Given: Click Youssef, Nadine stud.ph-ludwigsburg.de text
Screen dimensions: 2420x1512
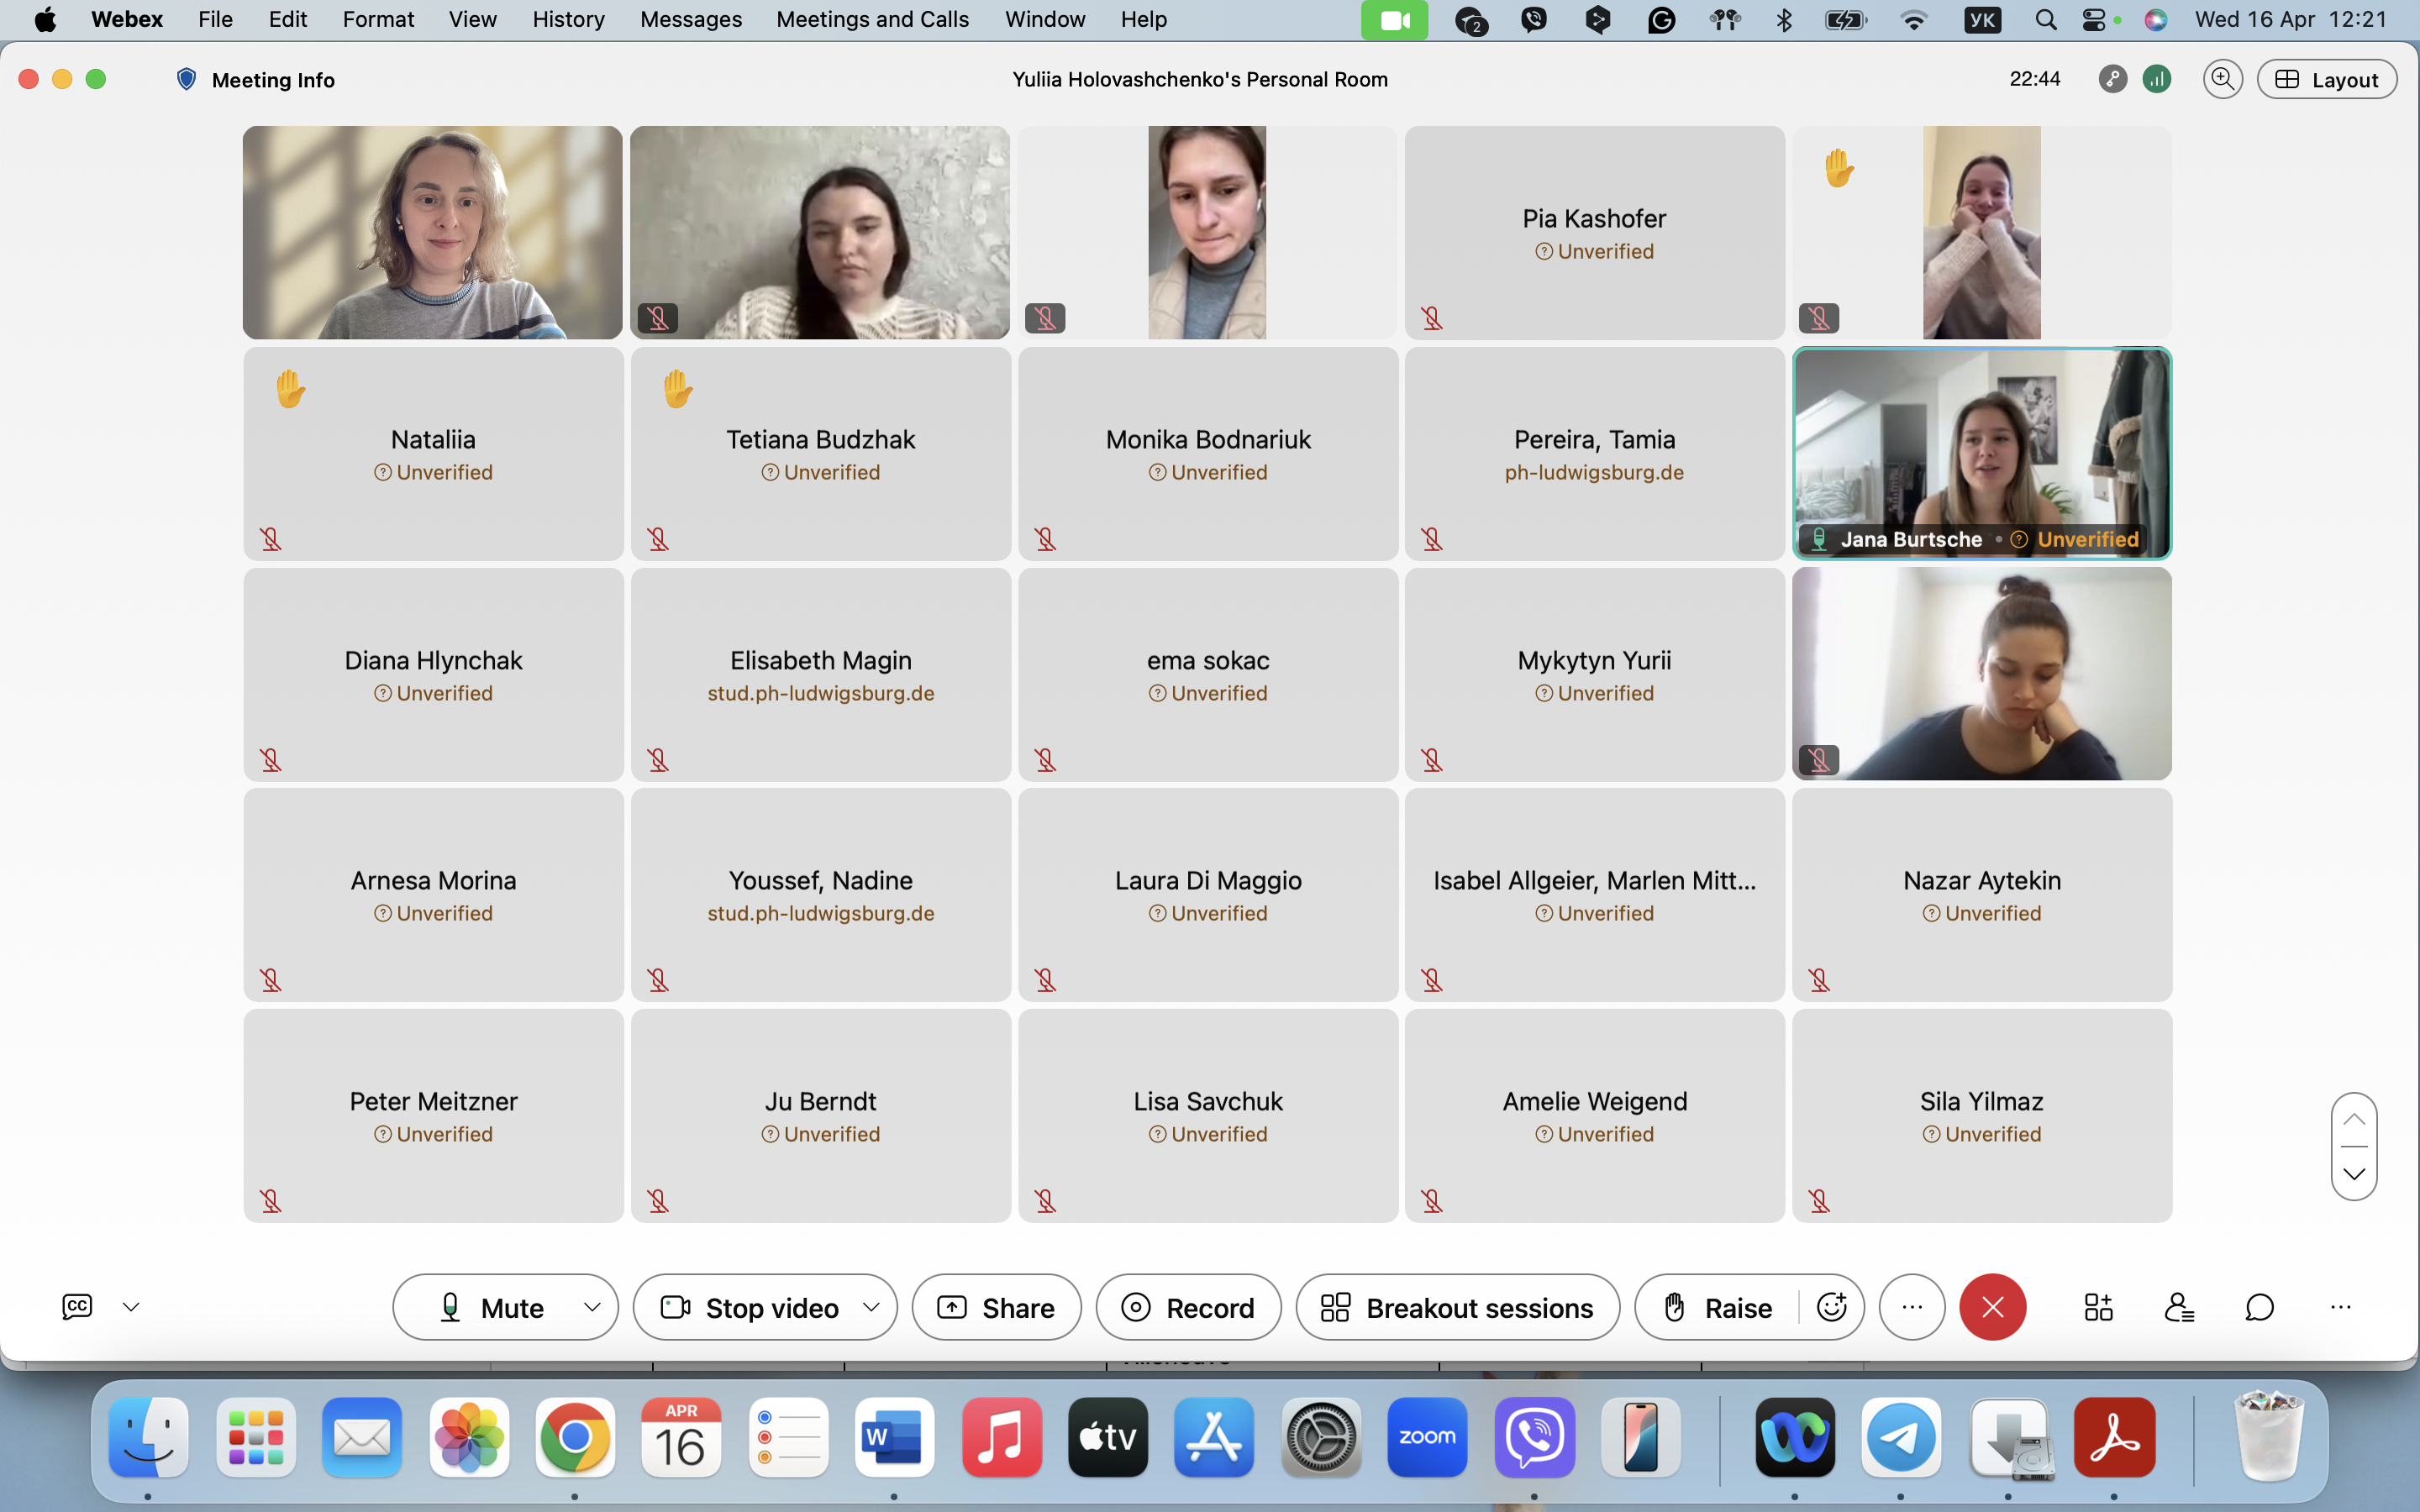Looking at the screenshot, I should [x=820, y=913].
